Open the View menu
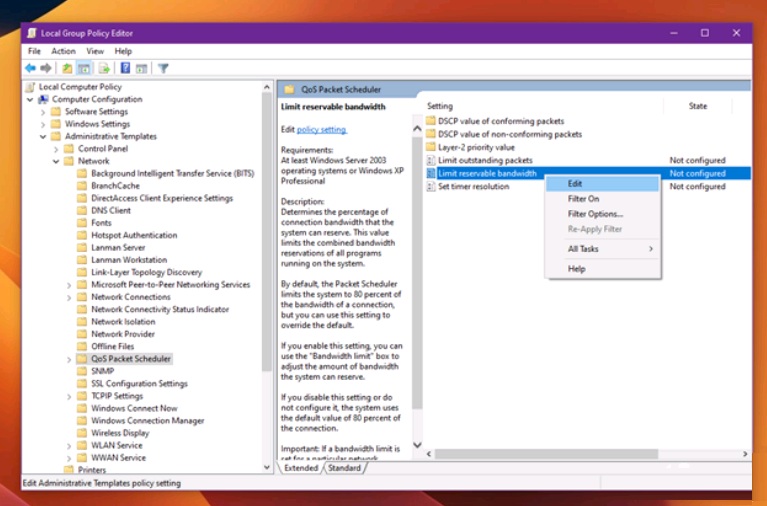 (95, 51)
